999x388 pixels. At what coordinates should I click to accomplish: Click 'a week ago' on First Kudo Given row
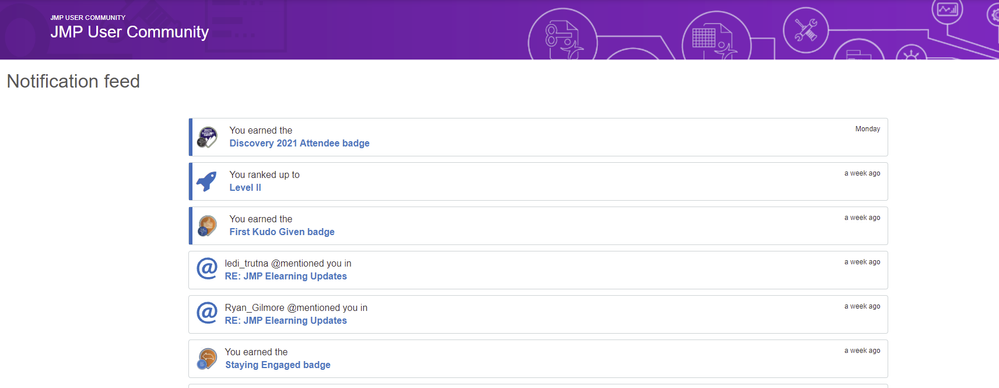click(x=863, y=217)
